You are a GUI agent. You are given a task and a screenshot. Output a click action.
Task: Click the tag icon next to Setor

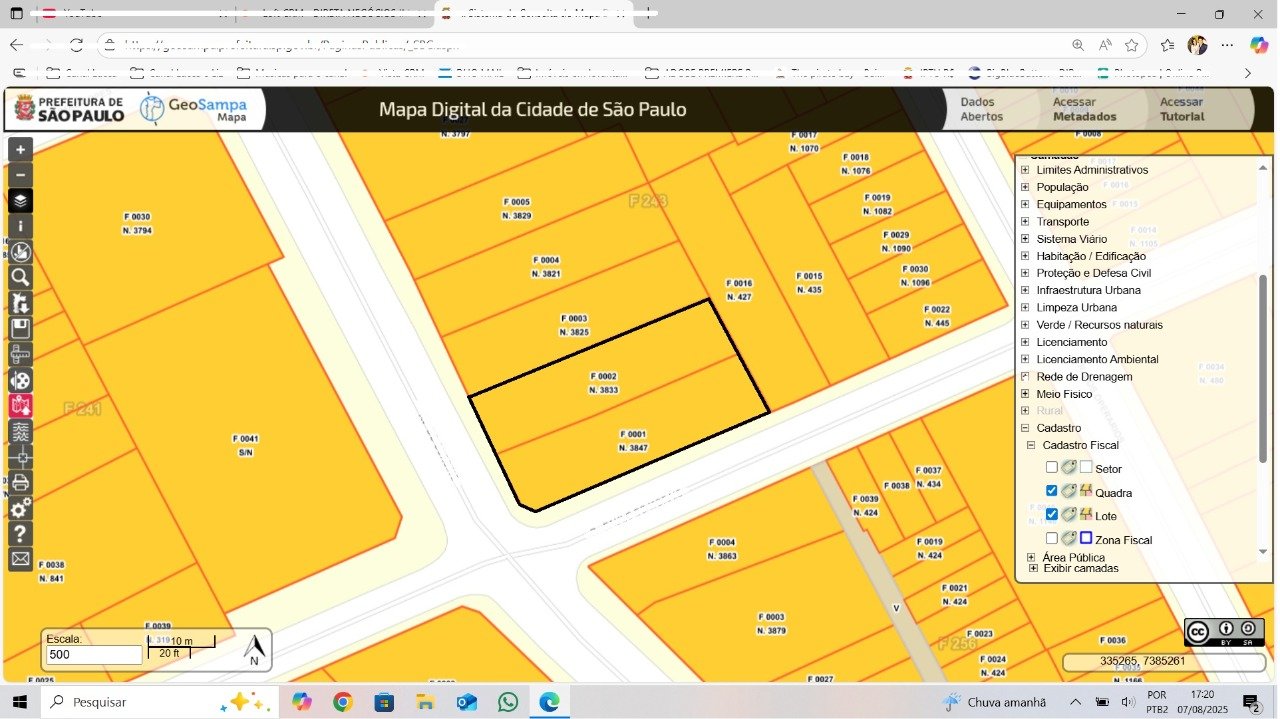1068,467
